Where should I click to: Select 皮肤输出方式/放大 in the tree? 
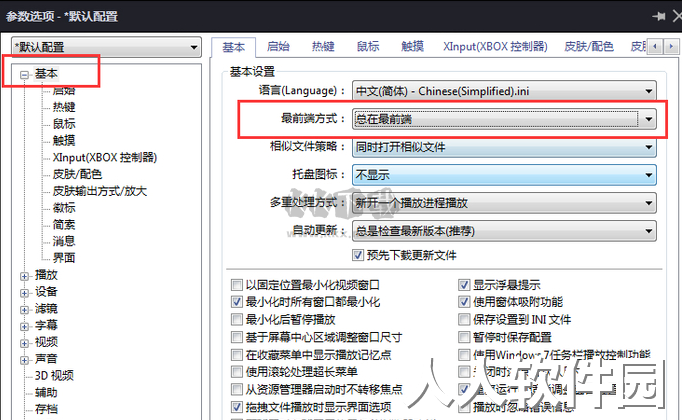100,191
